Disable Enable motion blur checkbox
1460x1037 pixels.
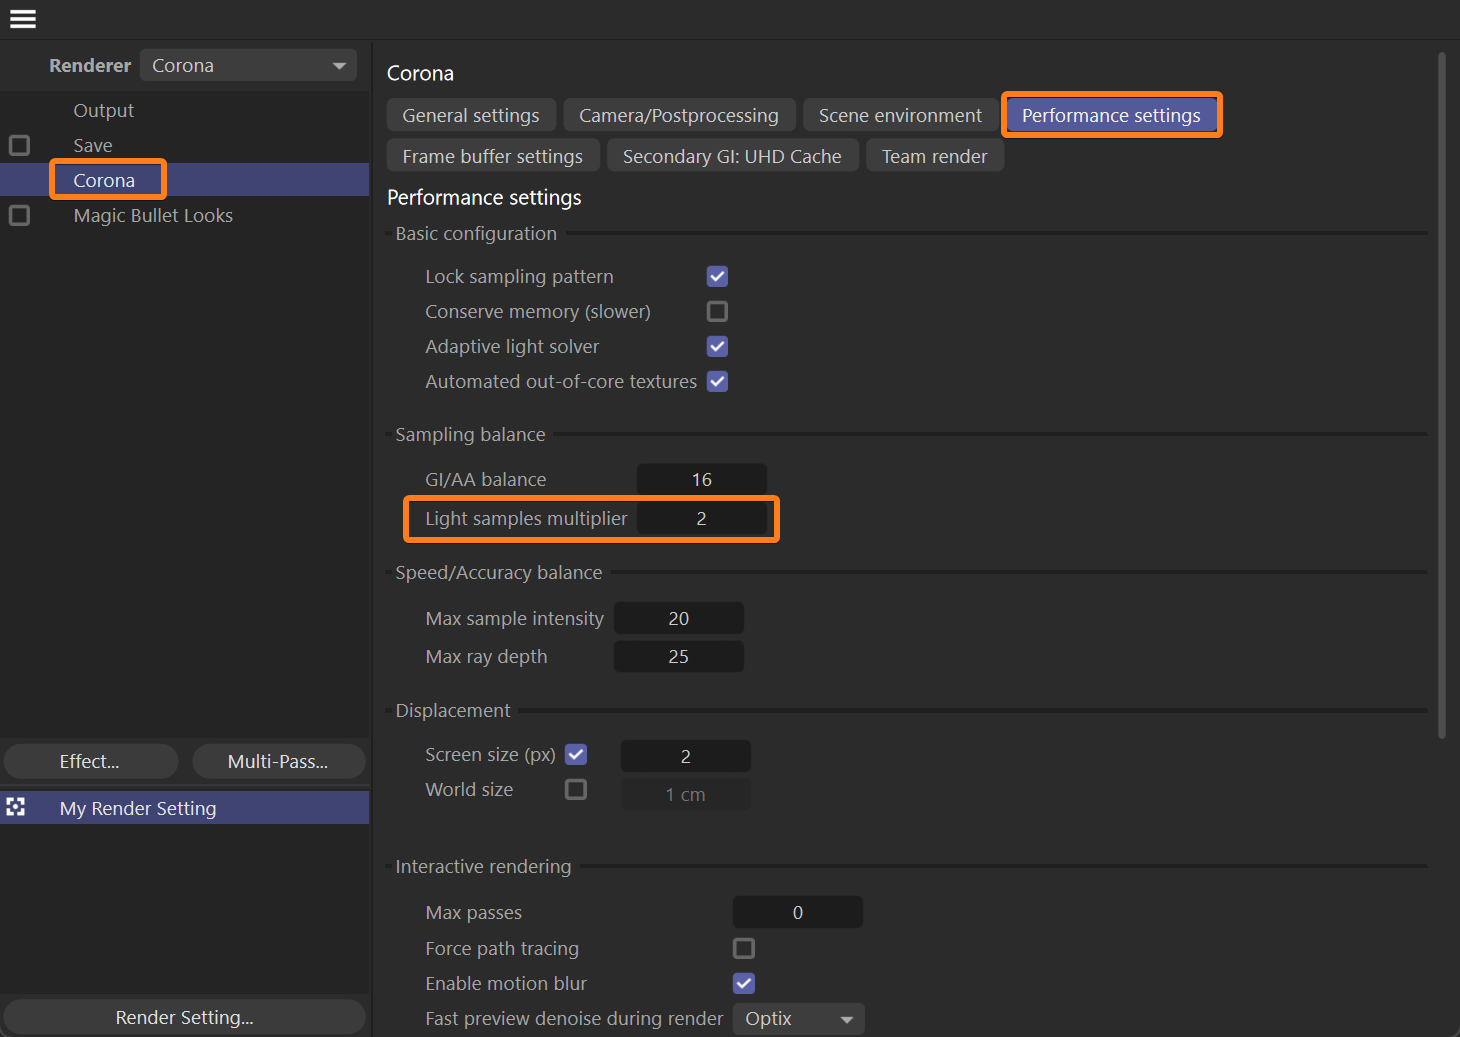[x=744, y=983]
